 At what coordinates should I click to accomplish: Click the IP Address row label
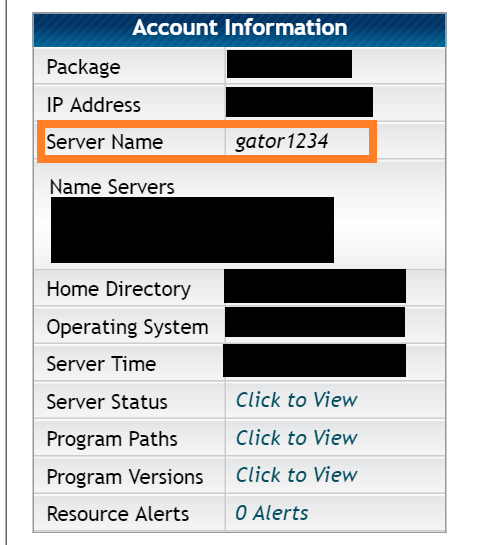pos(94,105)
